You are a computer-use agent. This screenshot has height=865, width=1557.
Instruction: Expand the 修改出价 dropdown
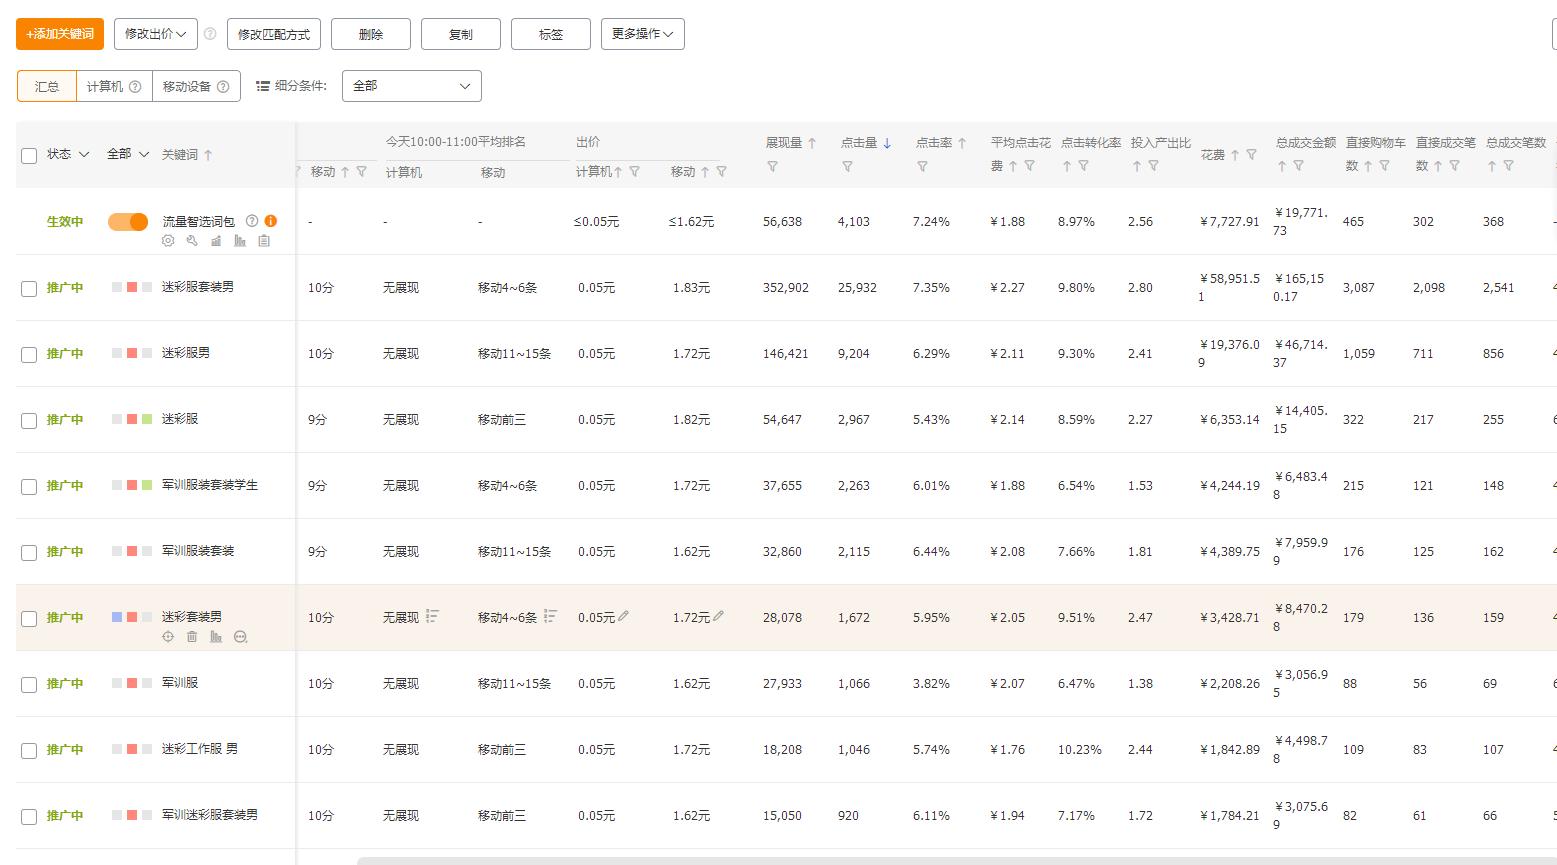click(x=155, y=33)
